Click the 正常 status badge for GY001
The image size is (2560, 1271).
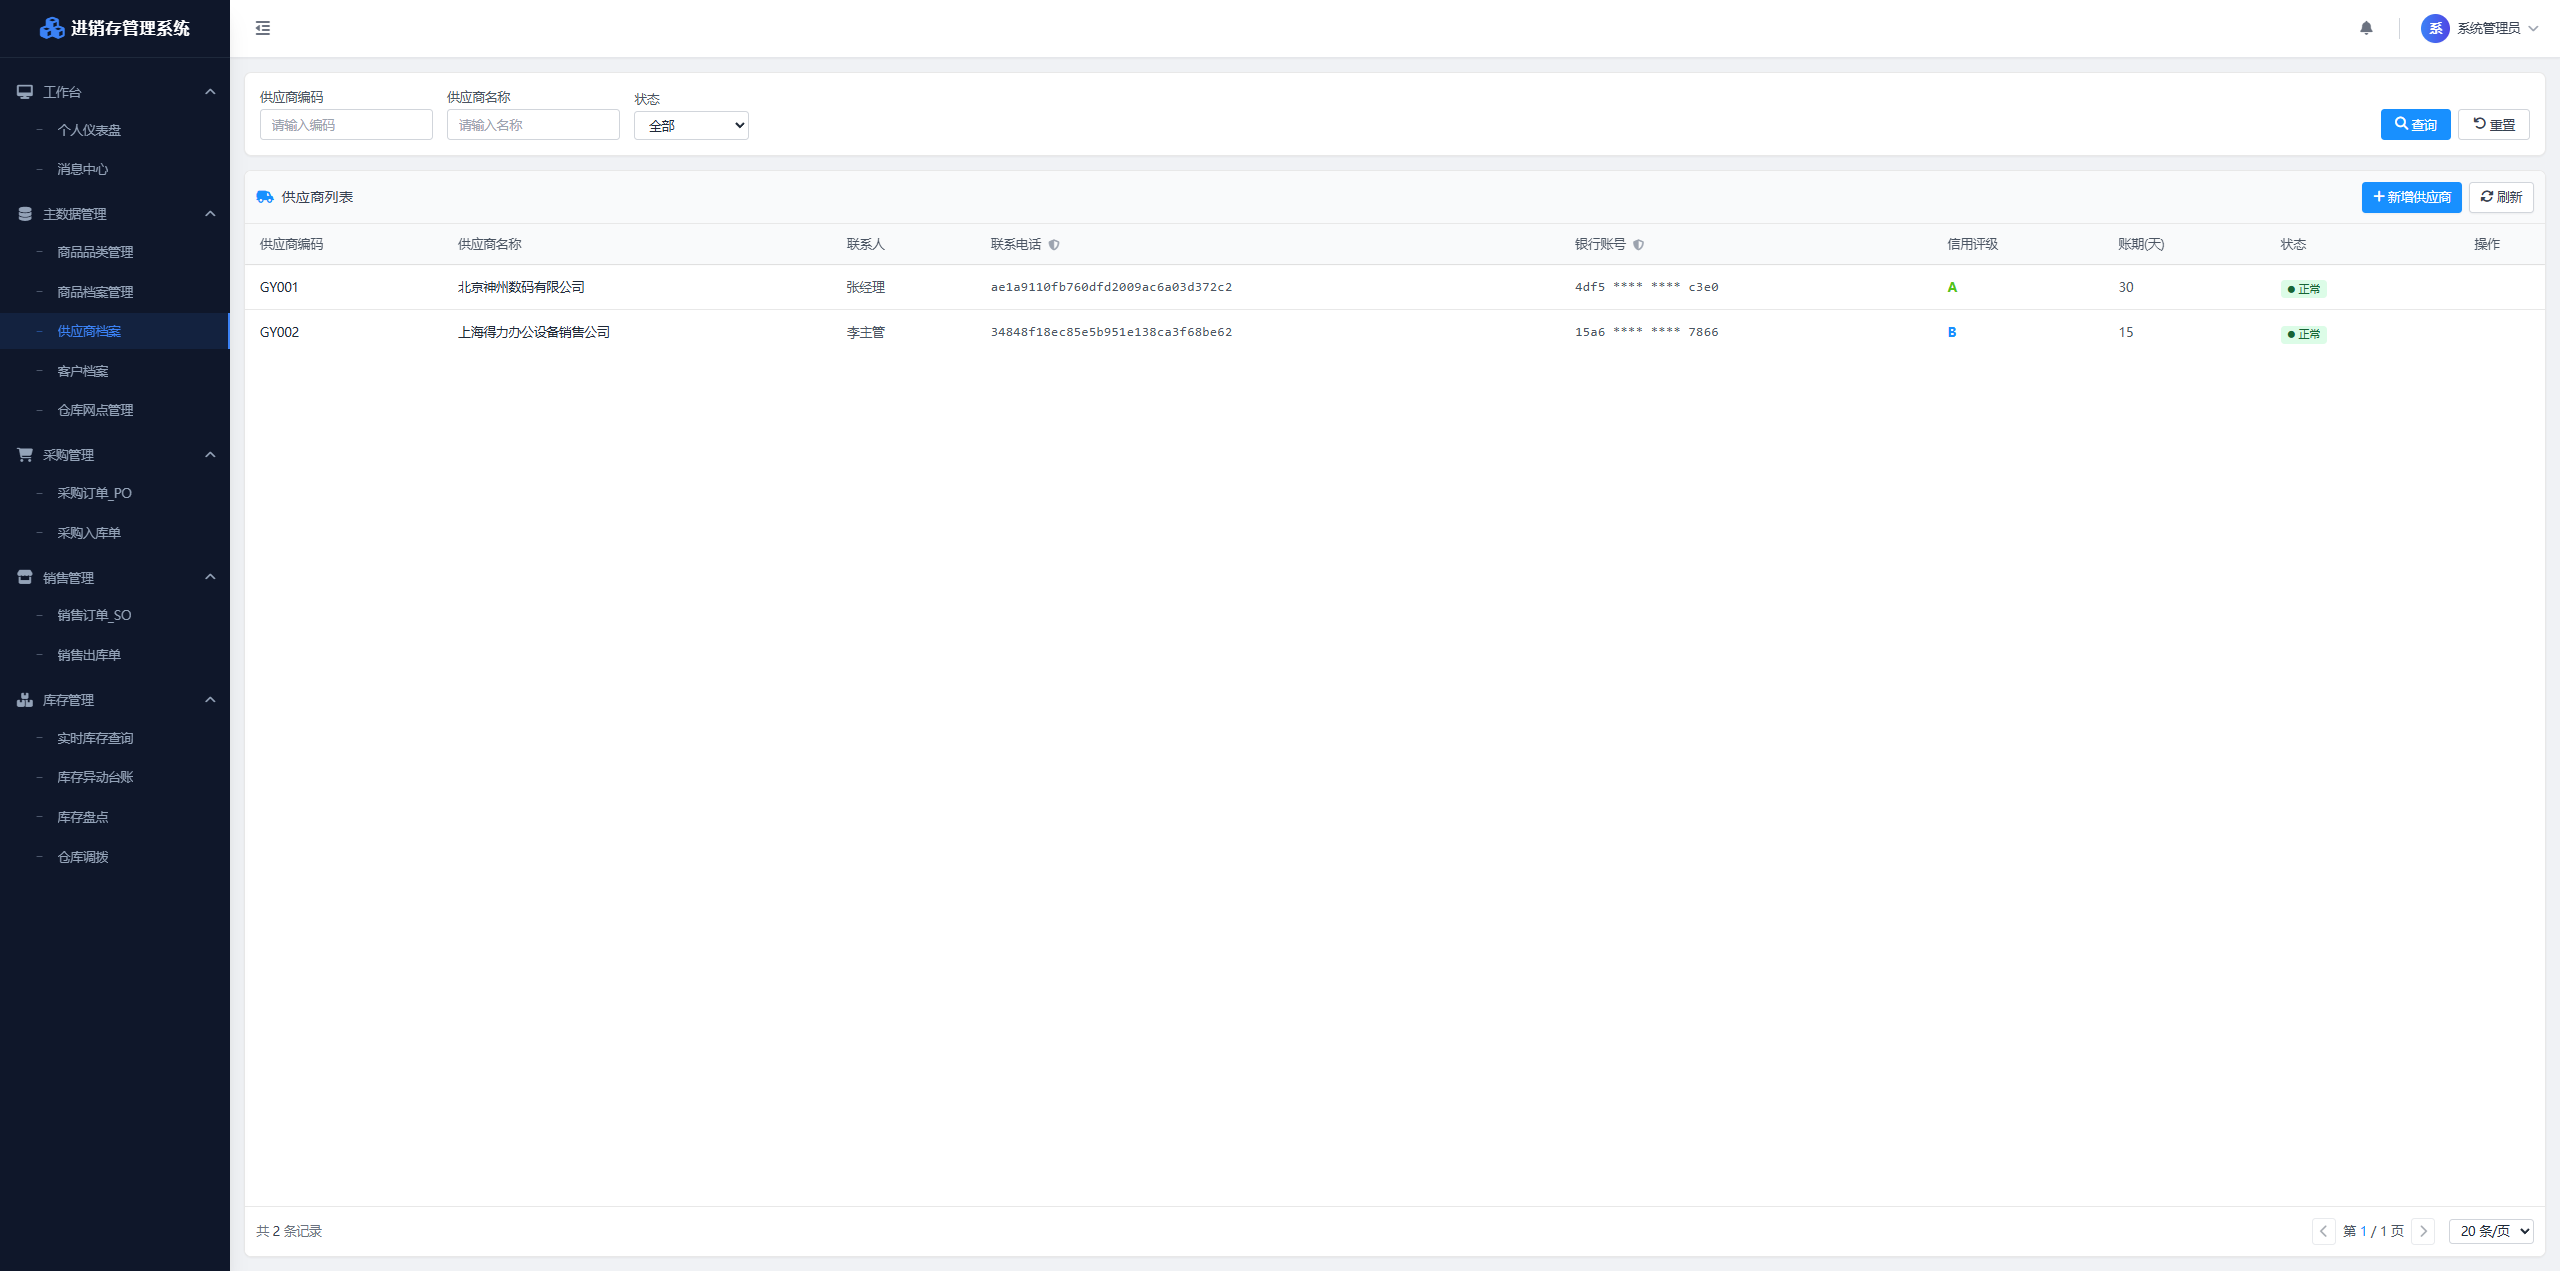point(2304,289)
